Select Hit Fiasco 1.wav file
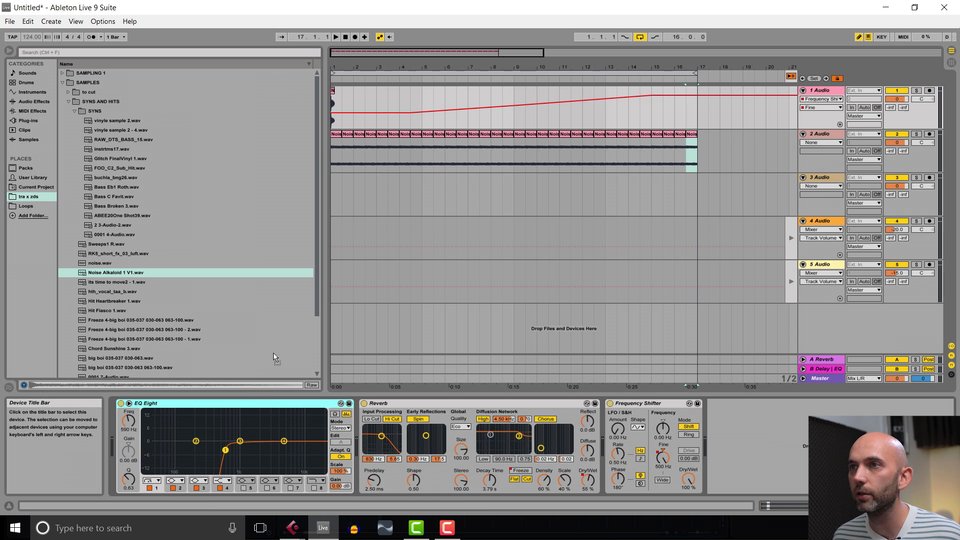The height and width of the screenshot is (540, 960). [x=106, y=310]
